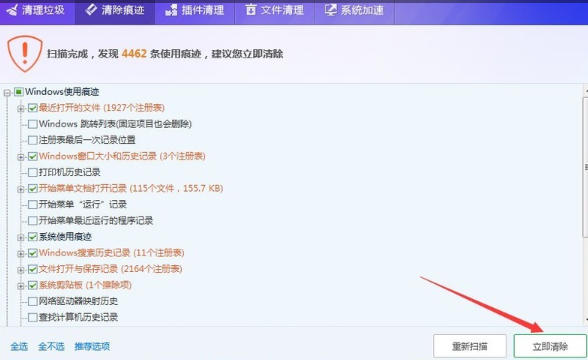Expand Windows搜索历史记录 node
The height and width of the screenshot is (360, 588).
click(21, 254)
